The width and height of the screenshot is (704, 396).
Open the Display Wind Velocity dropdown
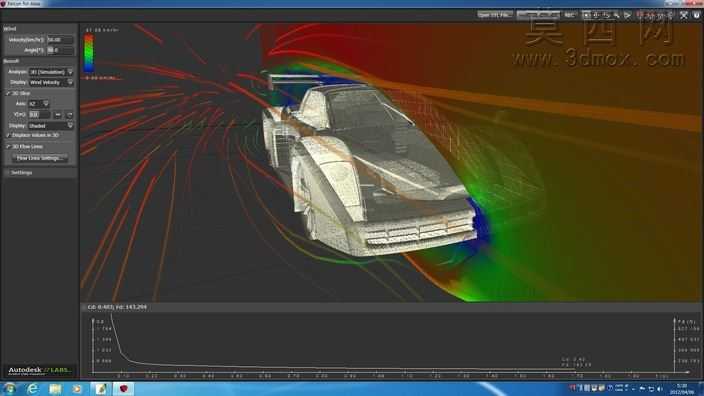pos(51,83)
